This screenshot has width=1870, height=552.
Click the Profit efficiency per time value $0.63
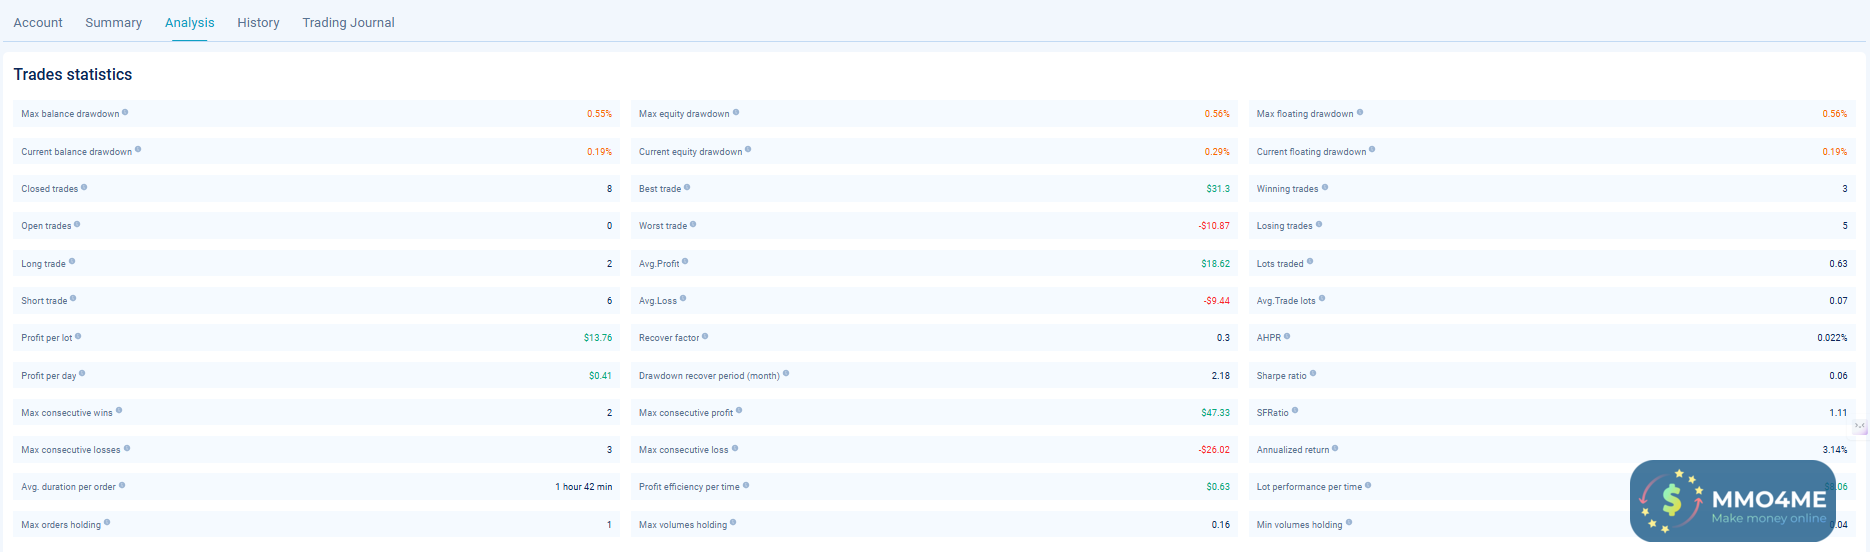[1218, 487]
